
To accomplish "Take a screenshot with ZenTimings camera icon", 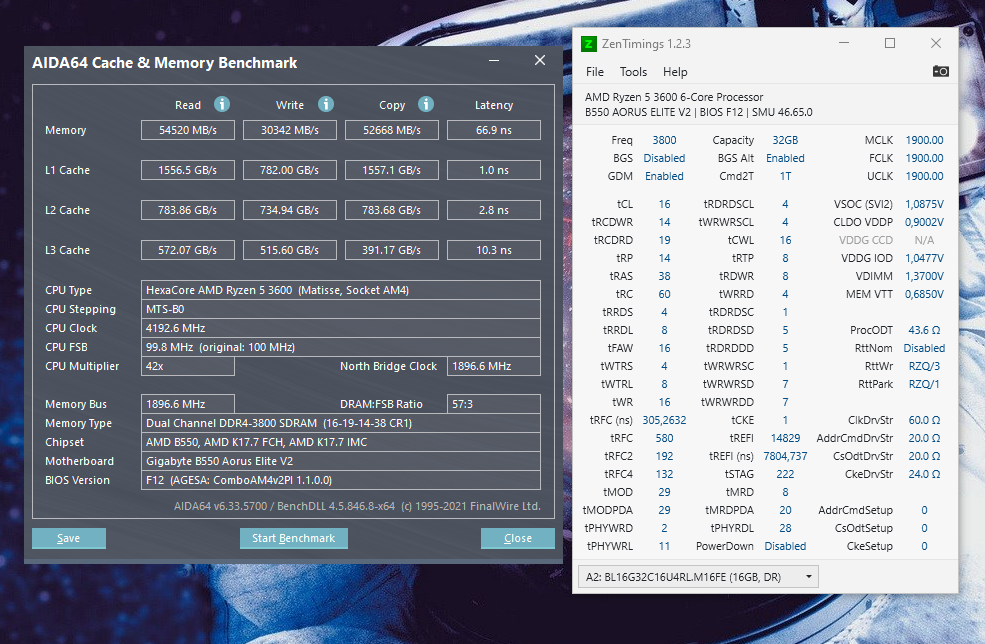I will [x=940, y=71].
